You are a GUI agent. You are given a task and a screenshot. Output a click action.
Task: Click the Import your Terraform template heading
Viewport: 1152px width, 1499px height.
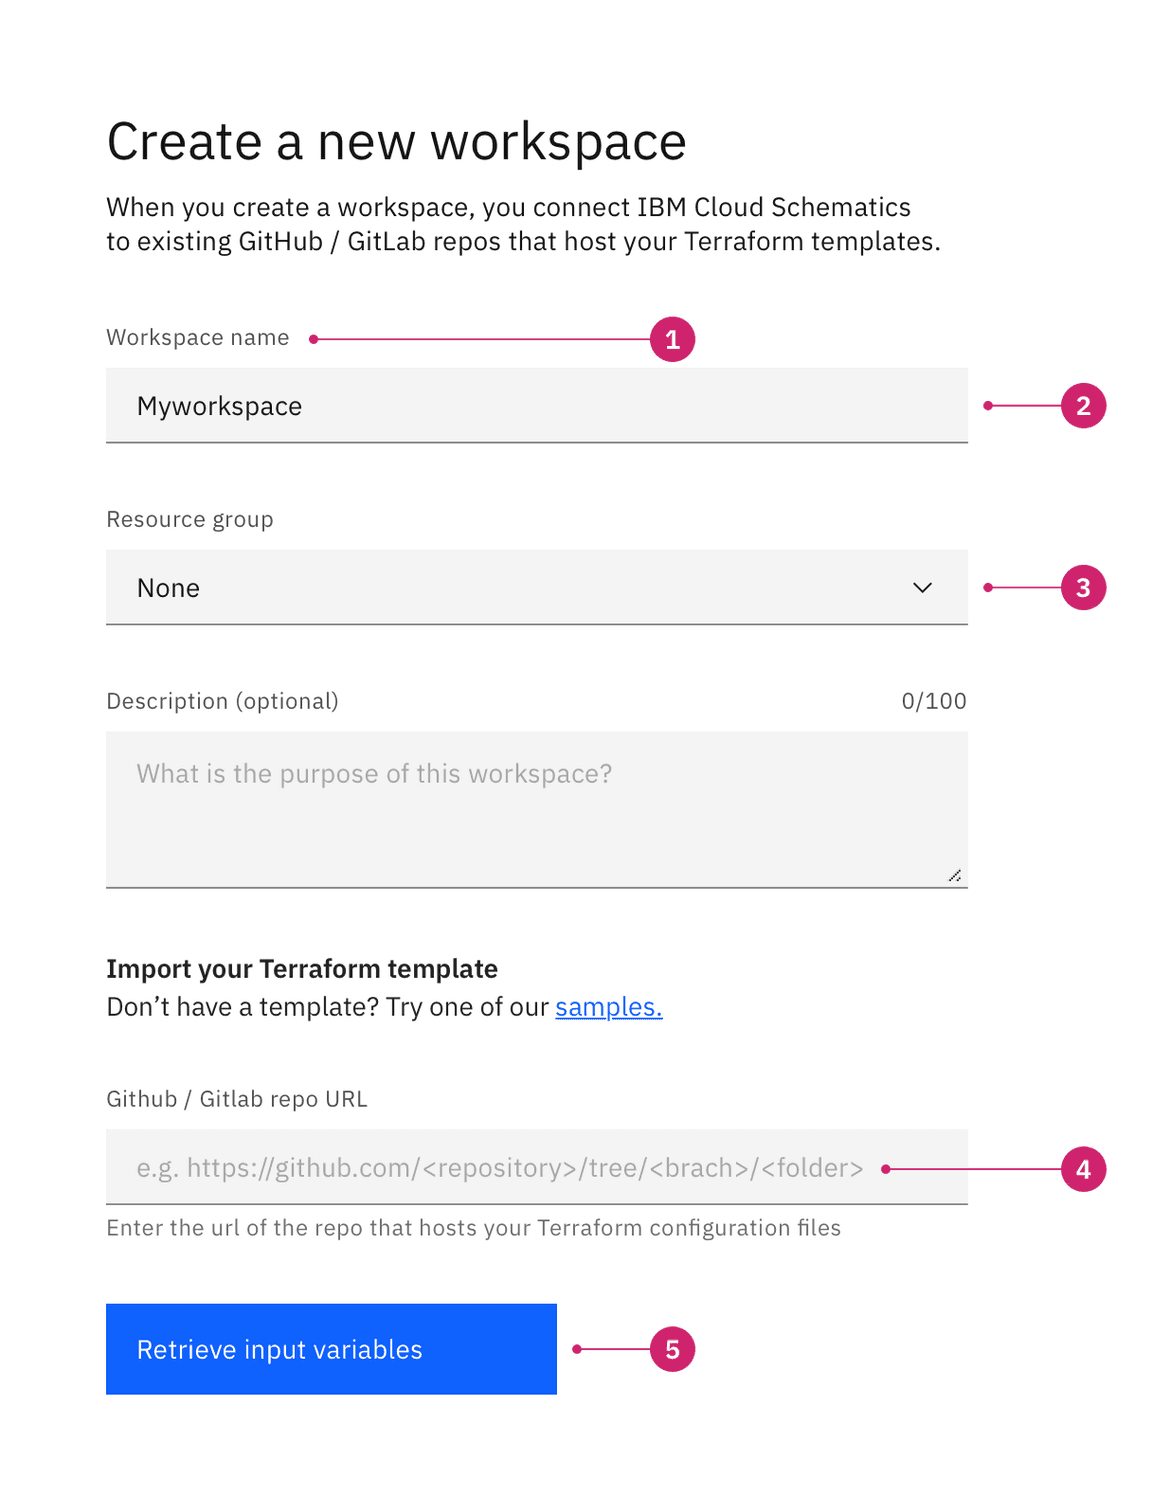click(x=302, y=969)
